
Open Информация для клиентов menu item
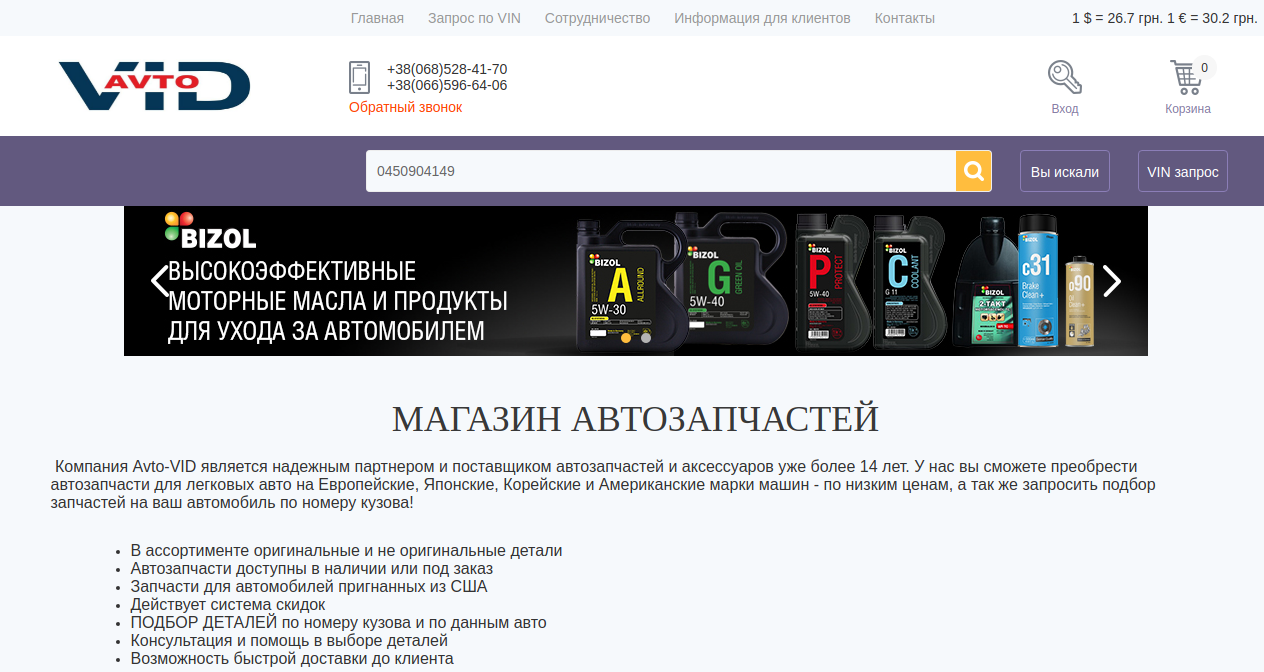click(x=762, y=18)
